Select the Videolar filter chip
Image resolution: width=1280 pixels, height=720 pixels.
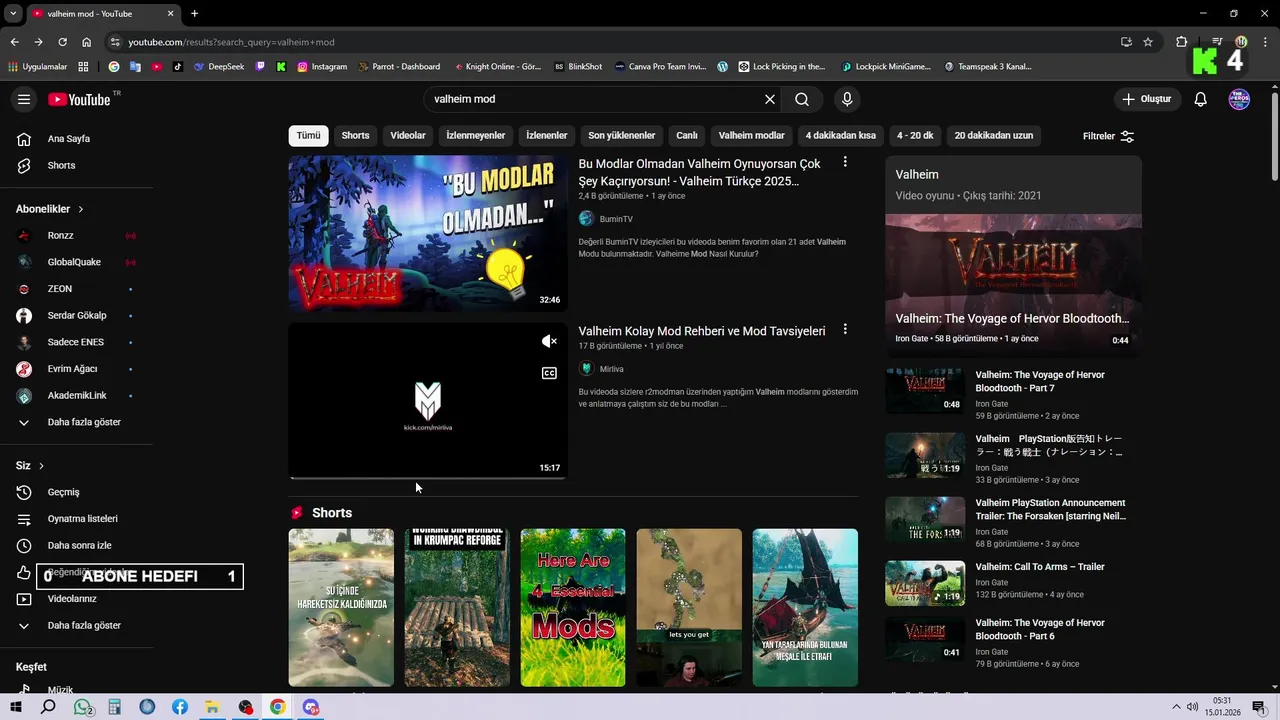point(408,136)
